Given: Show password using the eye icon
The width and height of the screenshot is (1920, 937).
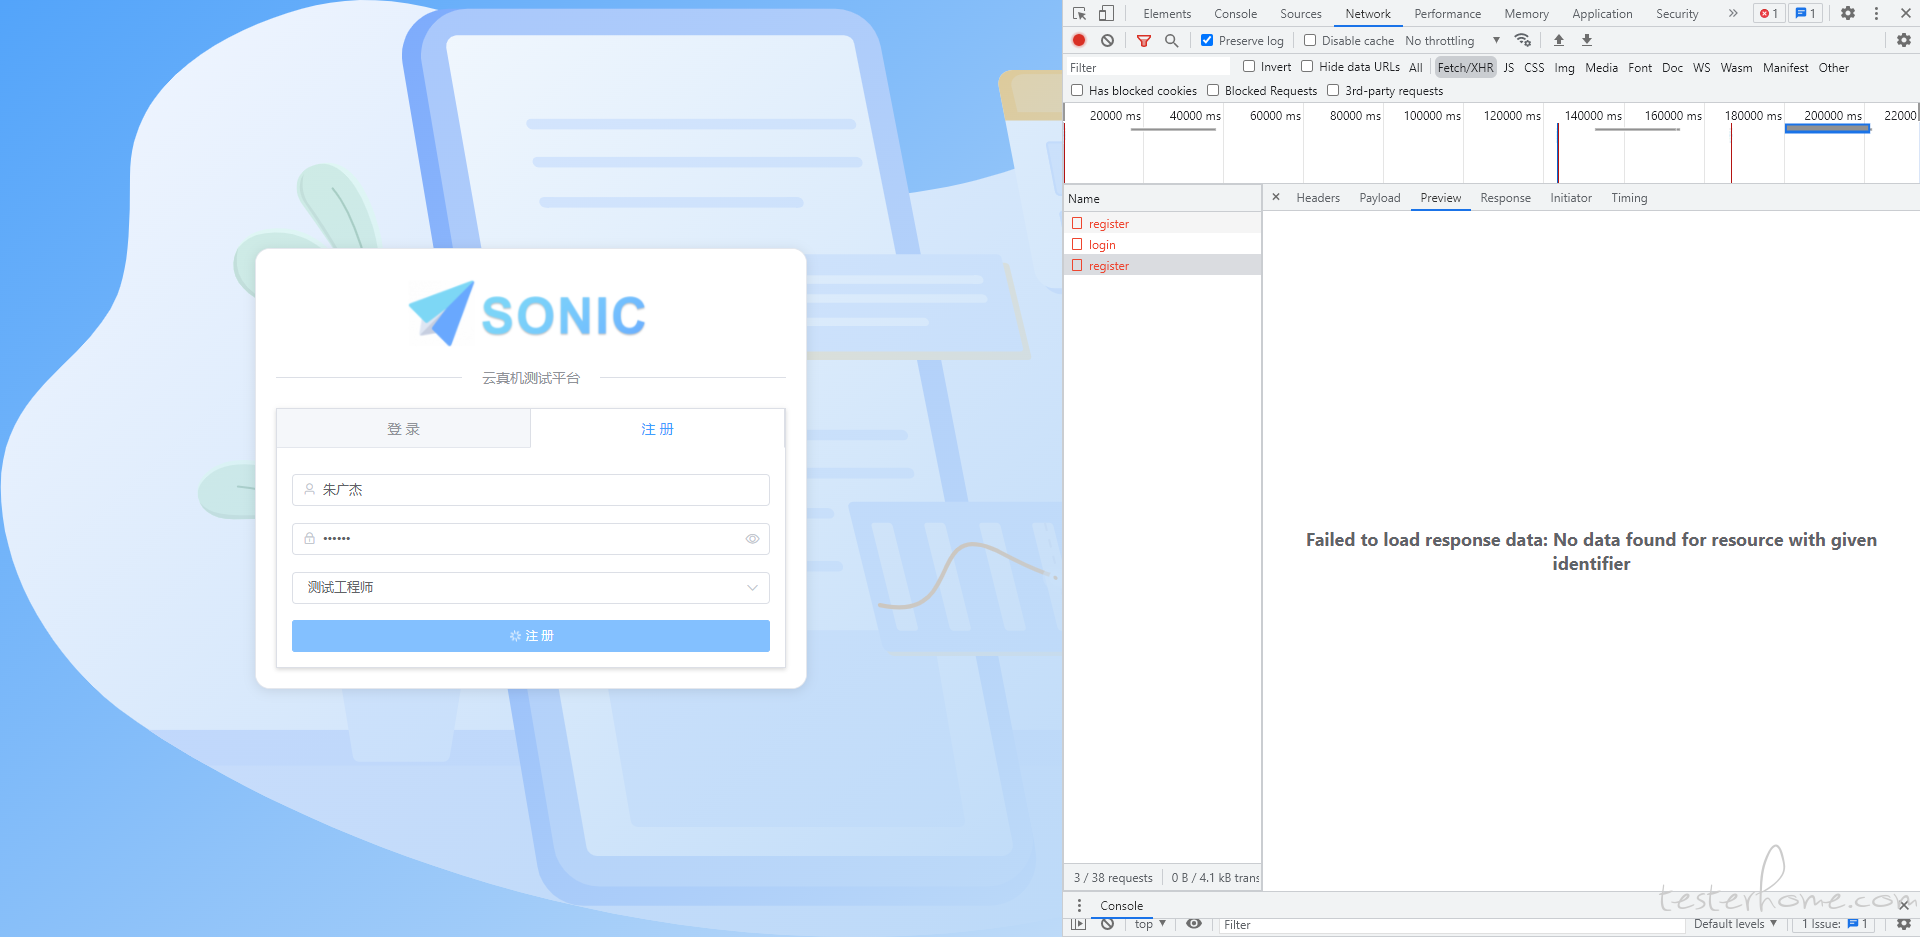Looking at the screenshot, I should (752, 539).
